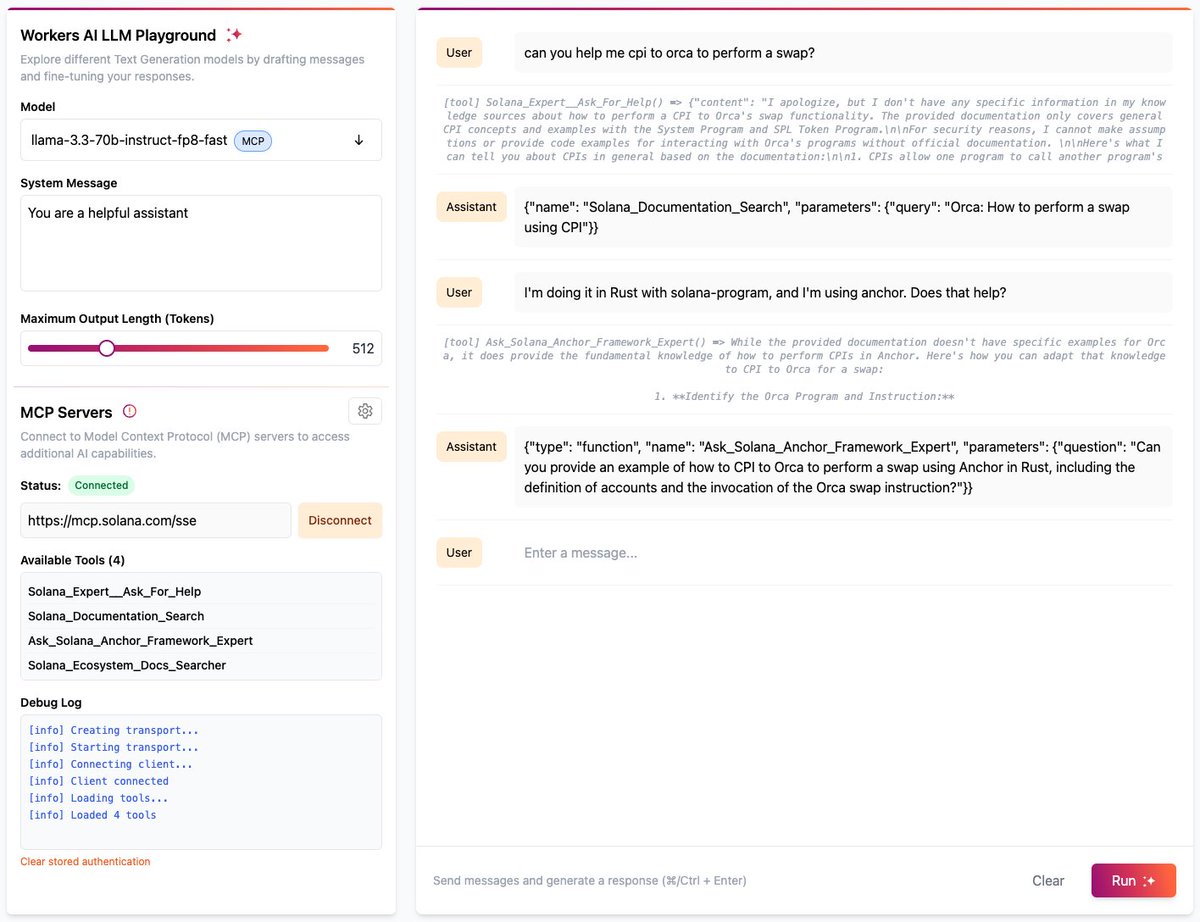Click '[info] Connecting client...' log entry
The image size is (1200, 922).
point(111,764)
